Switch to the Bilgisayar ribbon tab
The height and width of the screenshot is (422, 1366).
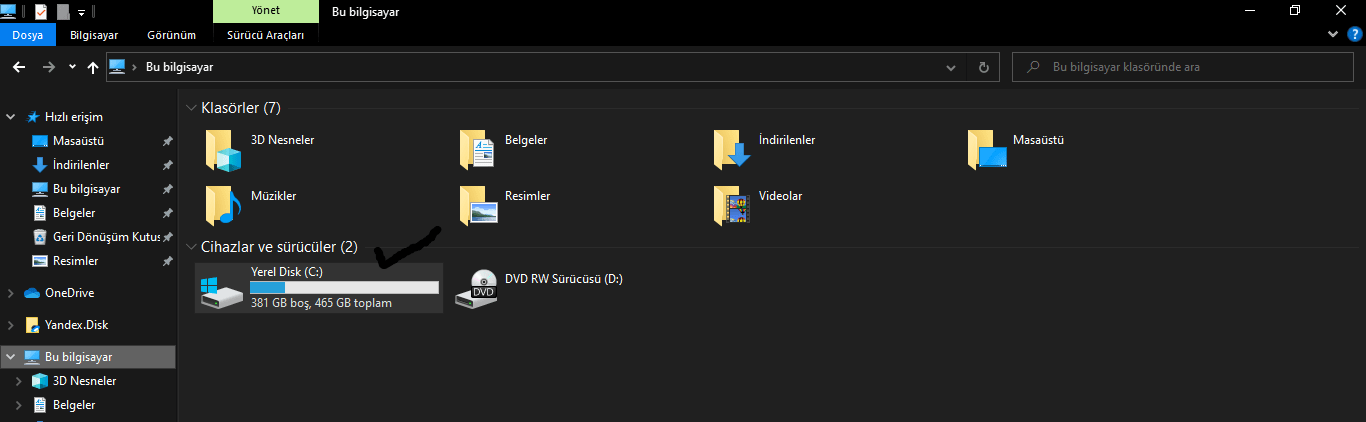coord(94,34)
